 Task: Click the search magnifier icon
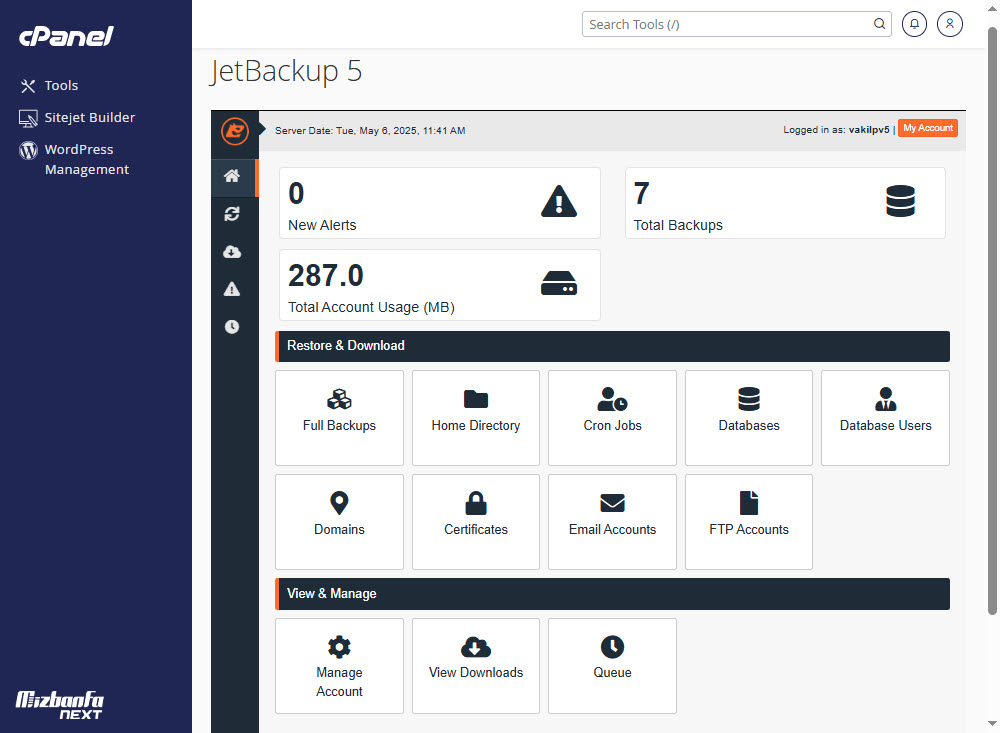tap(879, 24)
